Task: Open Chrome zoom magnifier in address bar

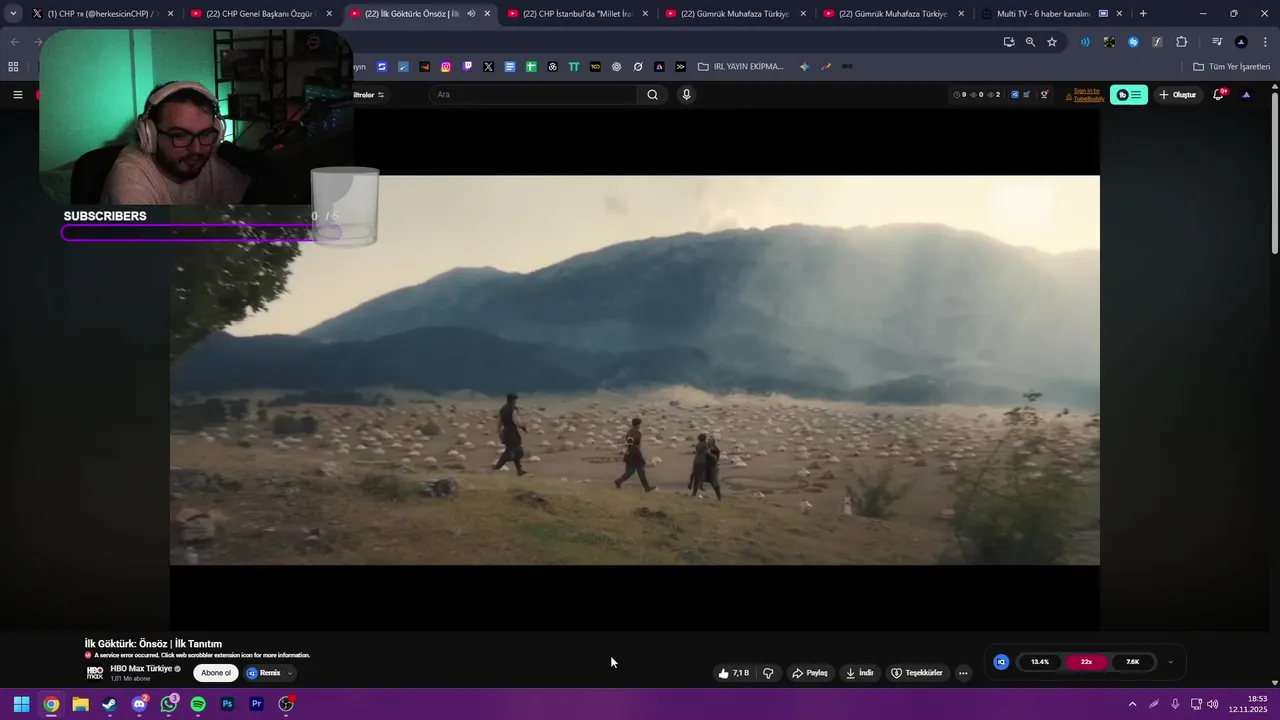Action: 1030,42
